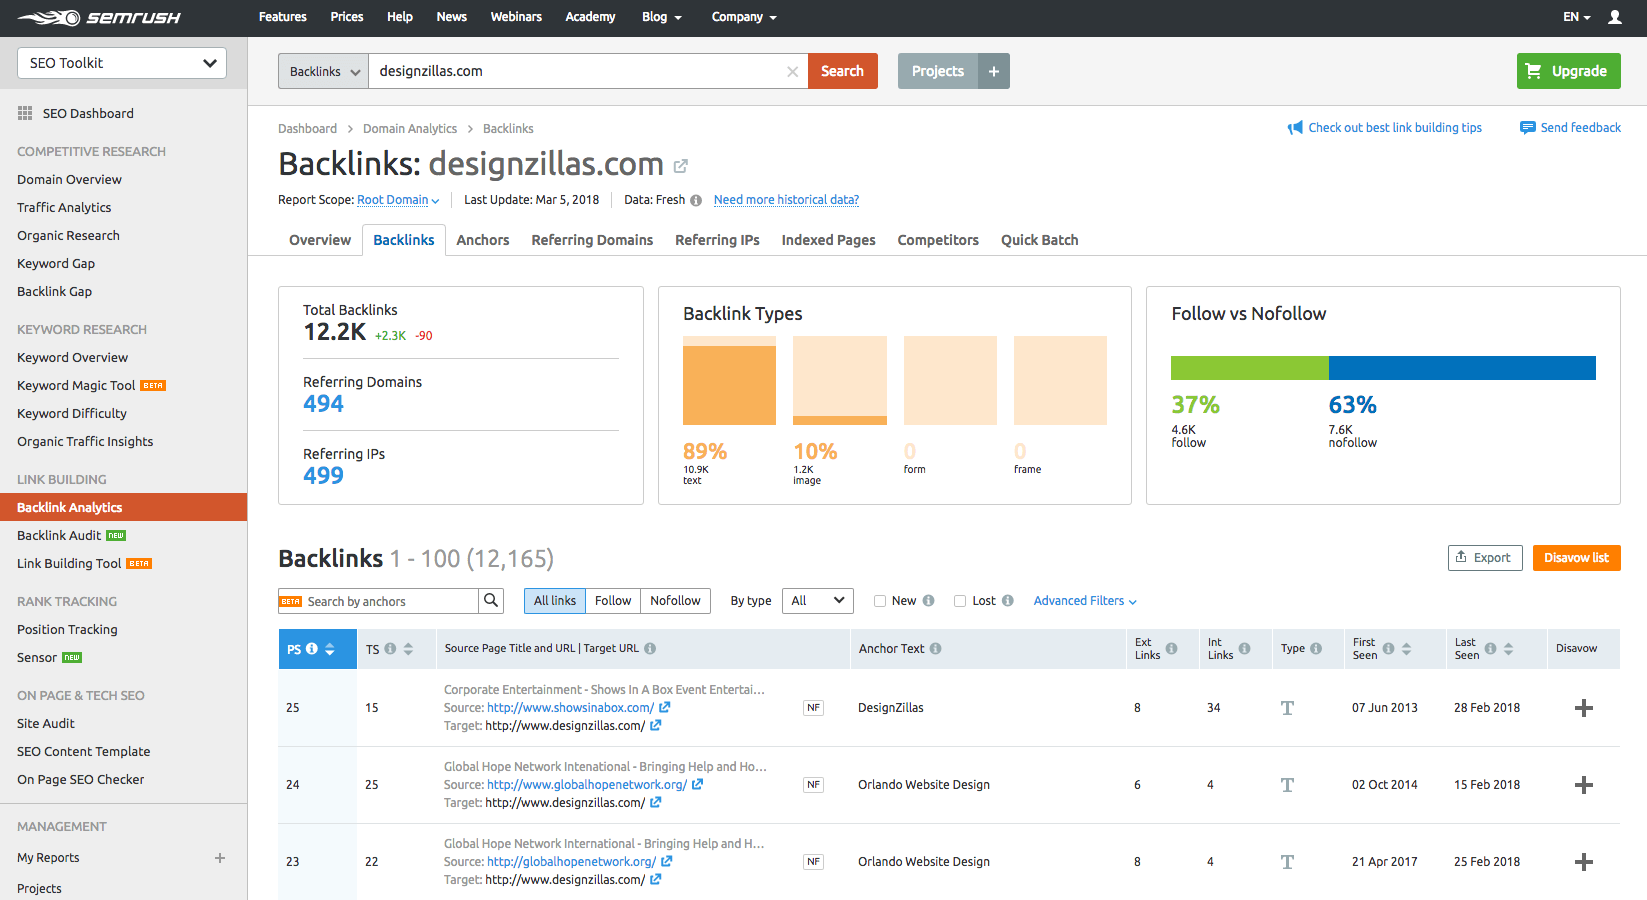Click Need more historical data link
1647x900 pixels.
tap(786, 200)
